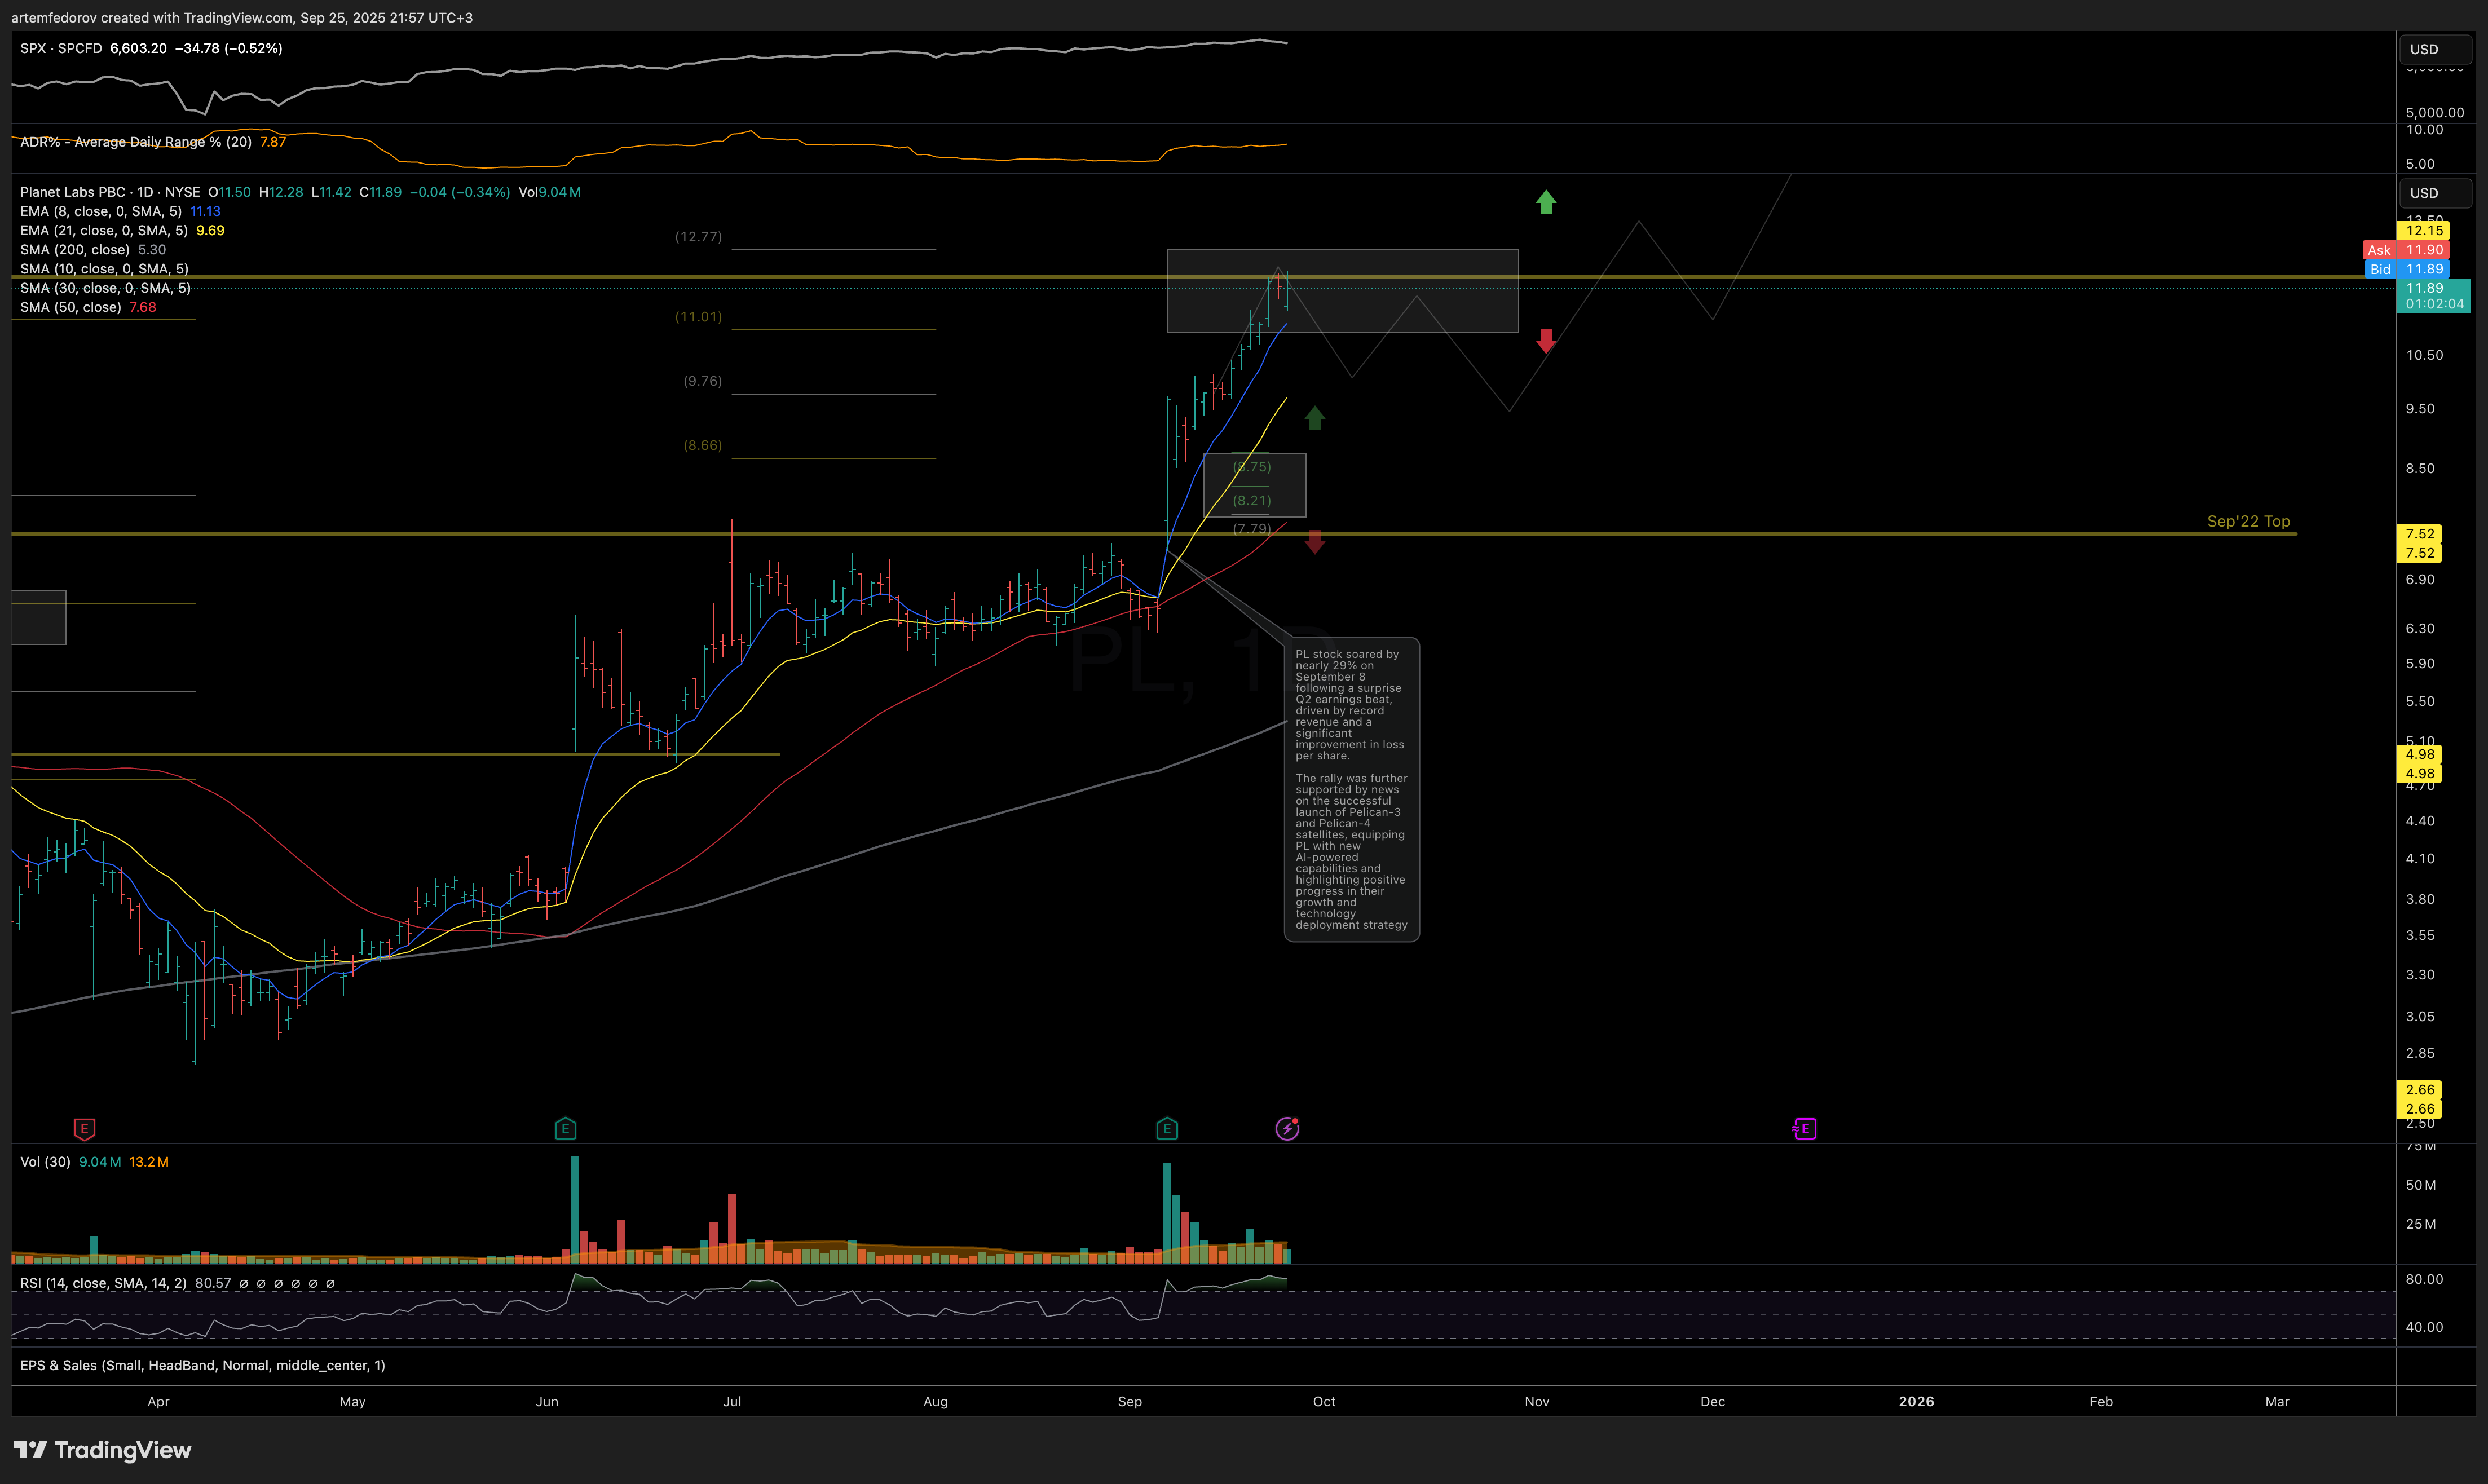Select the Vol (30) indicator legend
2488x1484 pixels.
coord(45,1162)
